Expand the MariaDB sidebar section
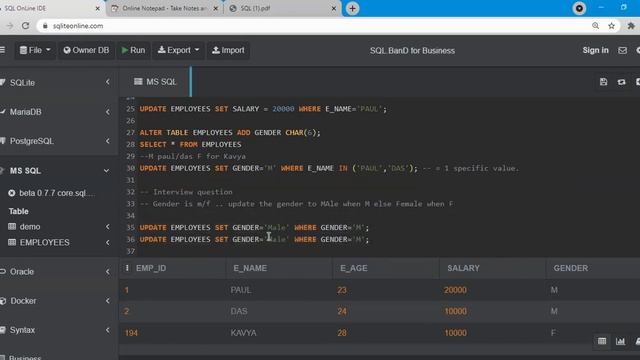This screenshot has width=640, height=360. 107,111
